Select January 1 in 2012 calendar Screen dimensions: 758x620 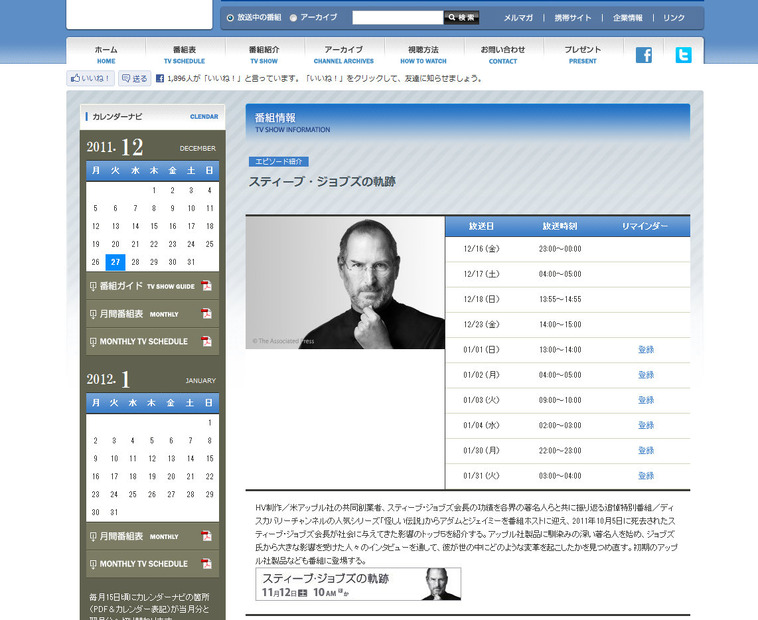point(209,423)
